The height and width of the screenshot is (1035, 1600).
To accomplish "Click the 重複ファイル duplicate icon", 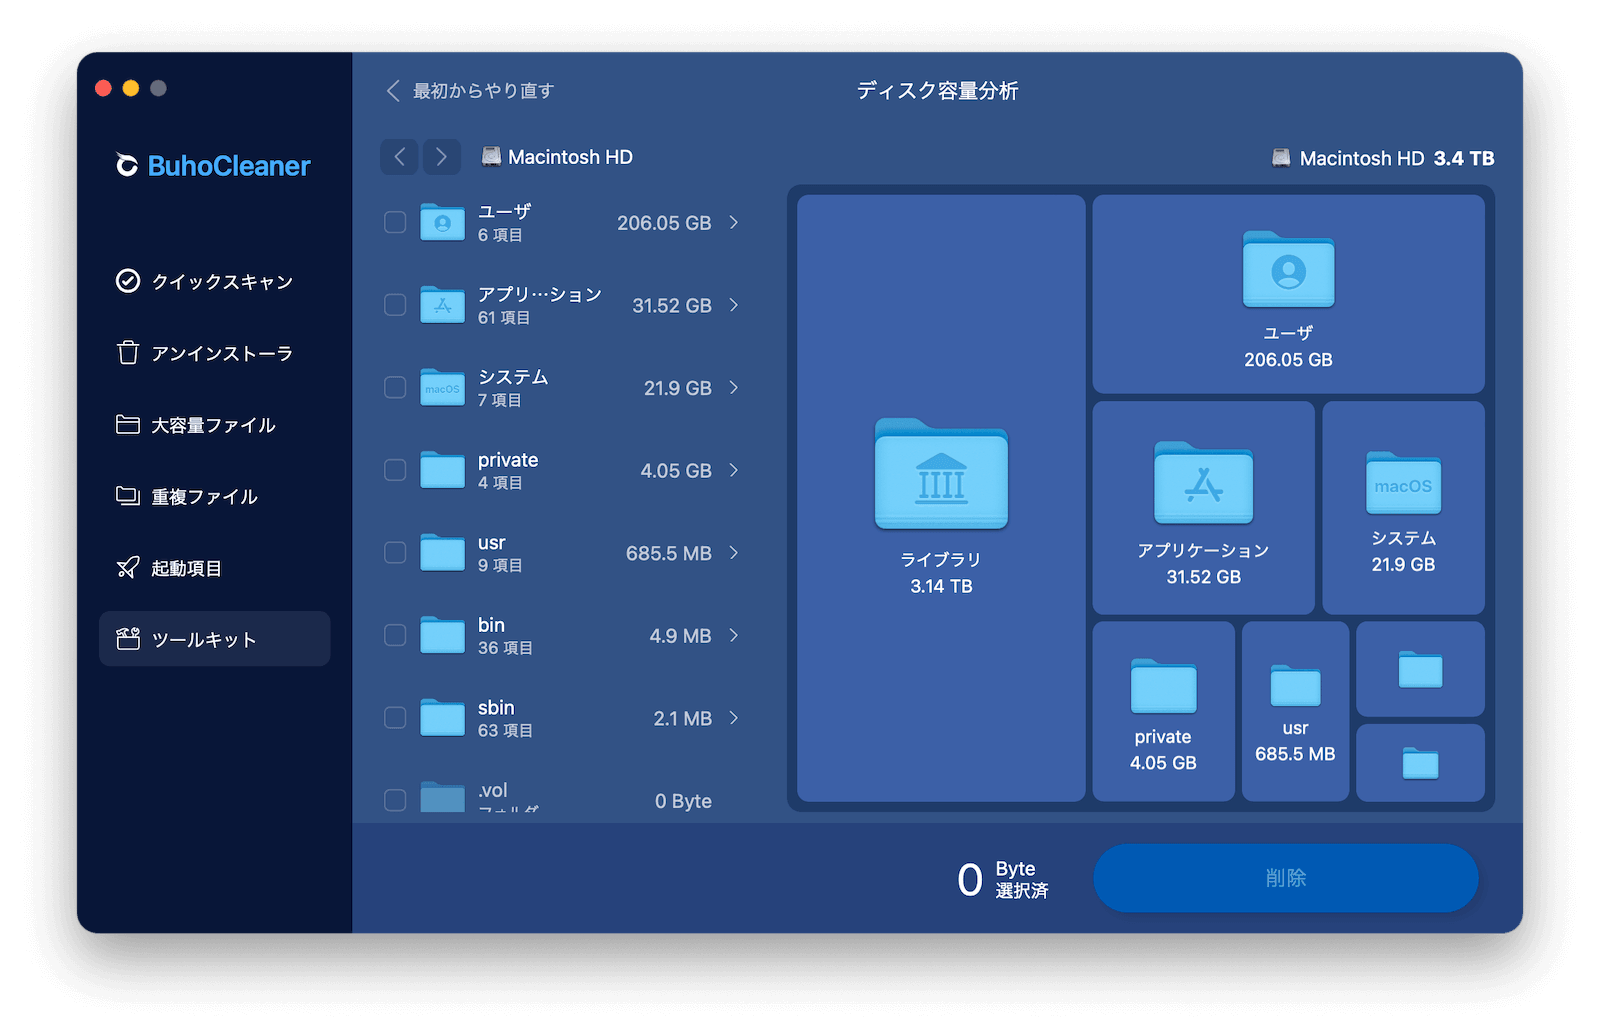I will [128, 496].
